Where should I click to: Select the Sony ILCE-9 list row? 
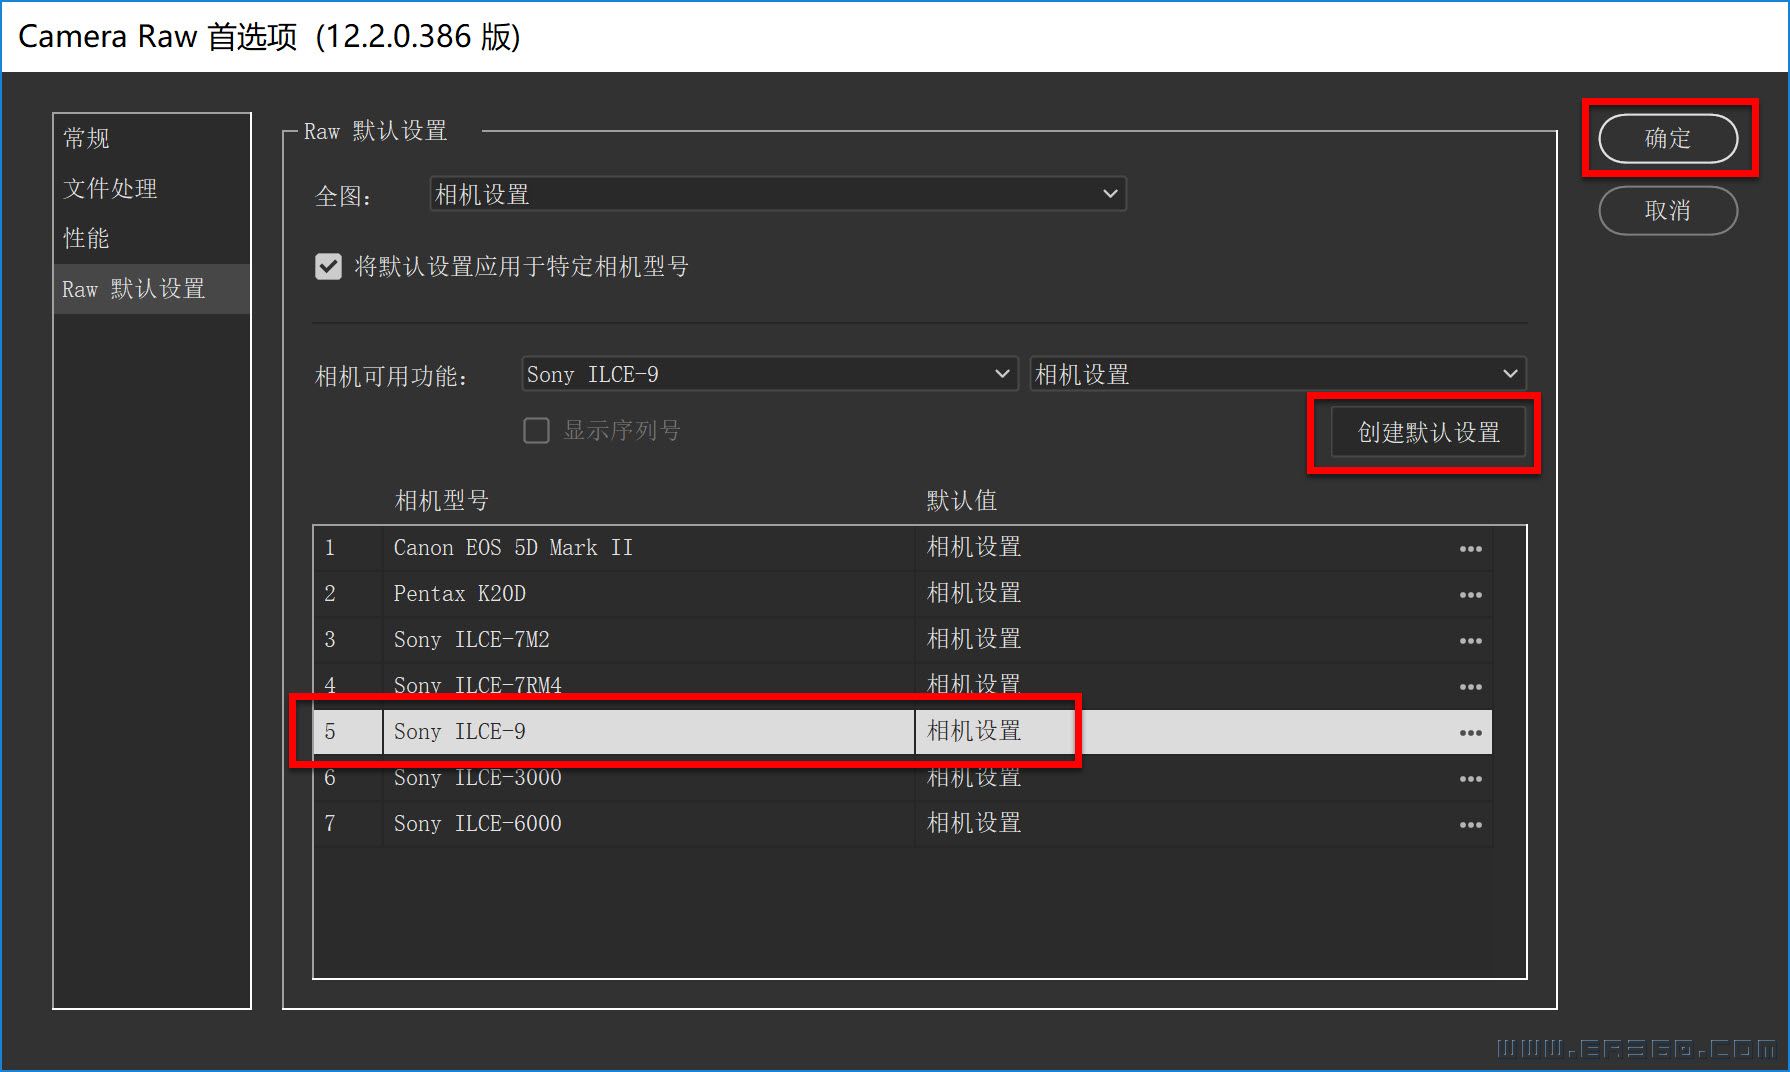coord(903,732)
